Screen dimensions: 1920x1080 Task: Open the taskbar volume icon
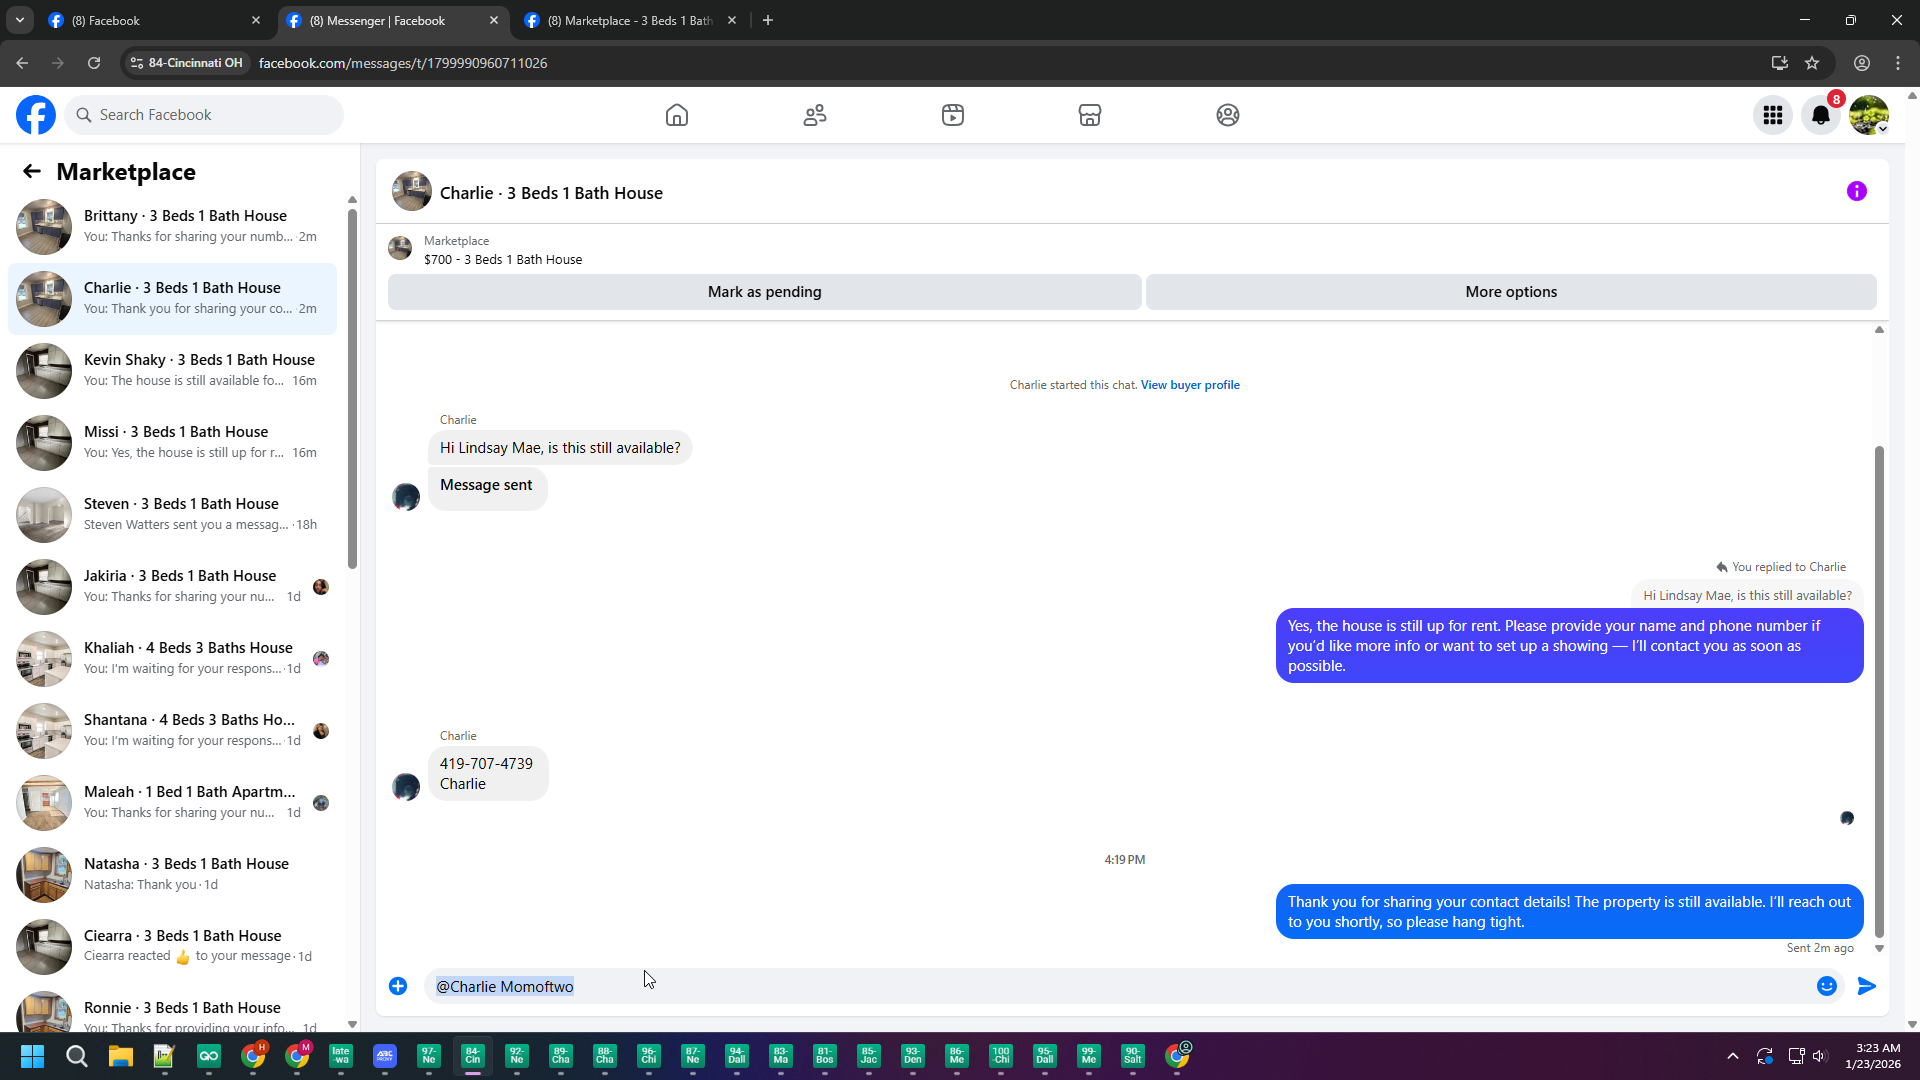(x=1819, y=1056)
